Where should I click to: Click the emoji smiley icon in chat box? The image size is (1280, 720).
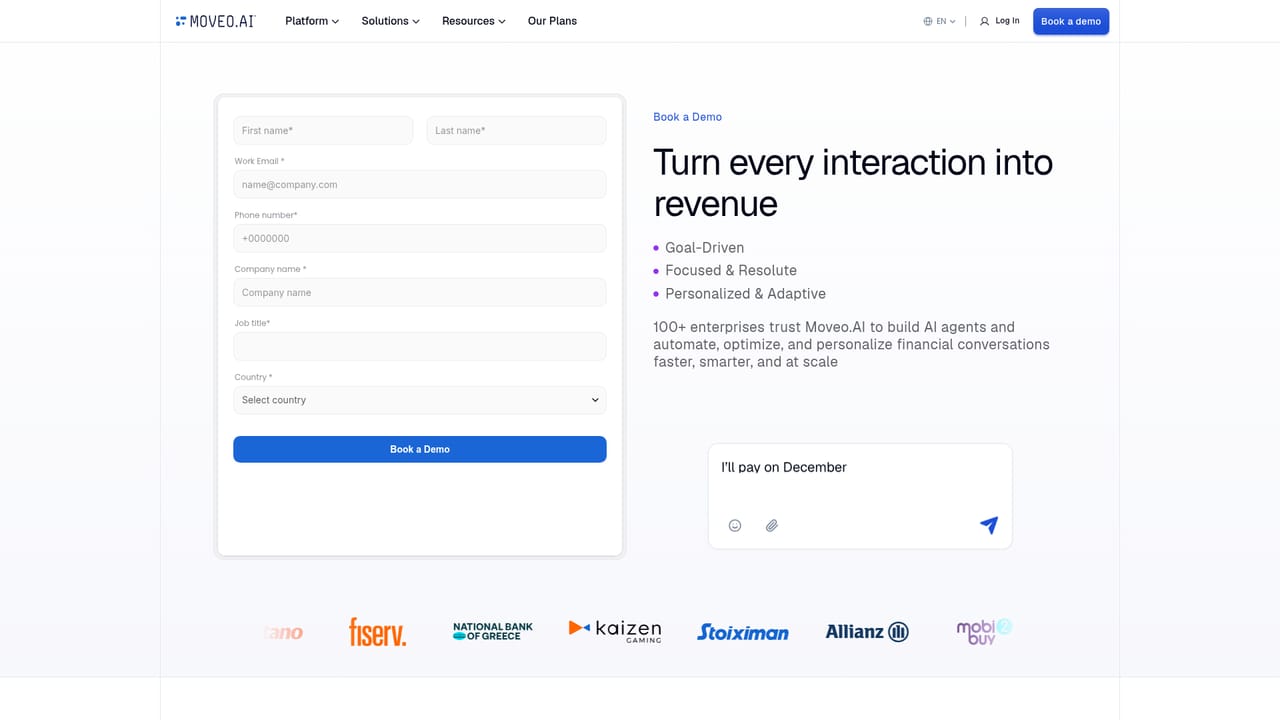coord(735,526)
